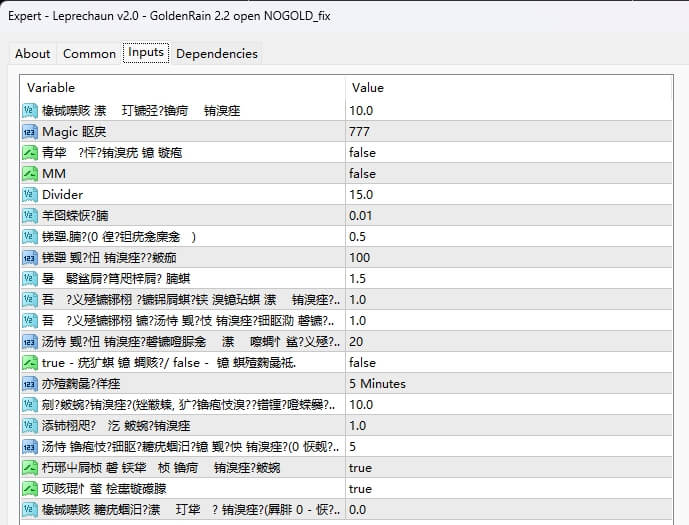Viewport: 689px width, 525px height.
Task: Click the Value column header
Action: coord(509,87)
